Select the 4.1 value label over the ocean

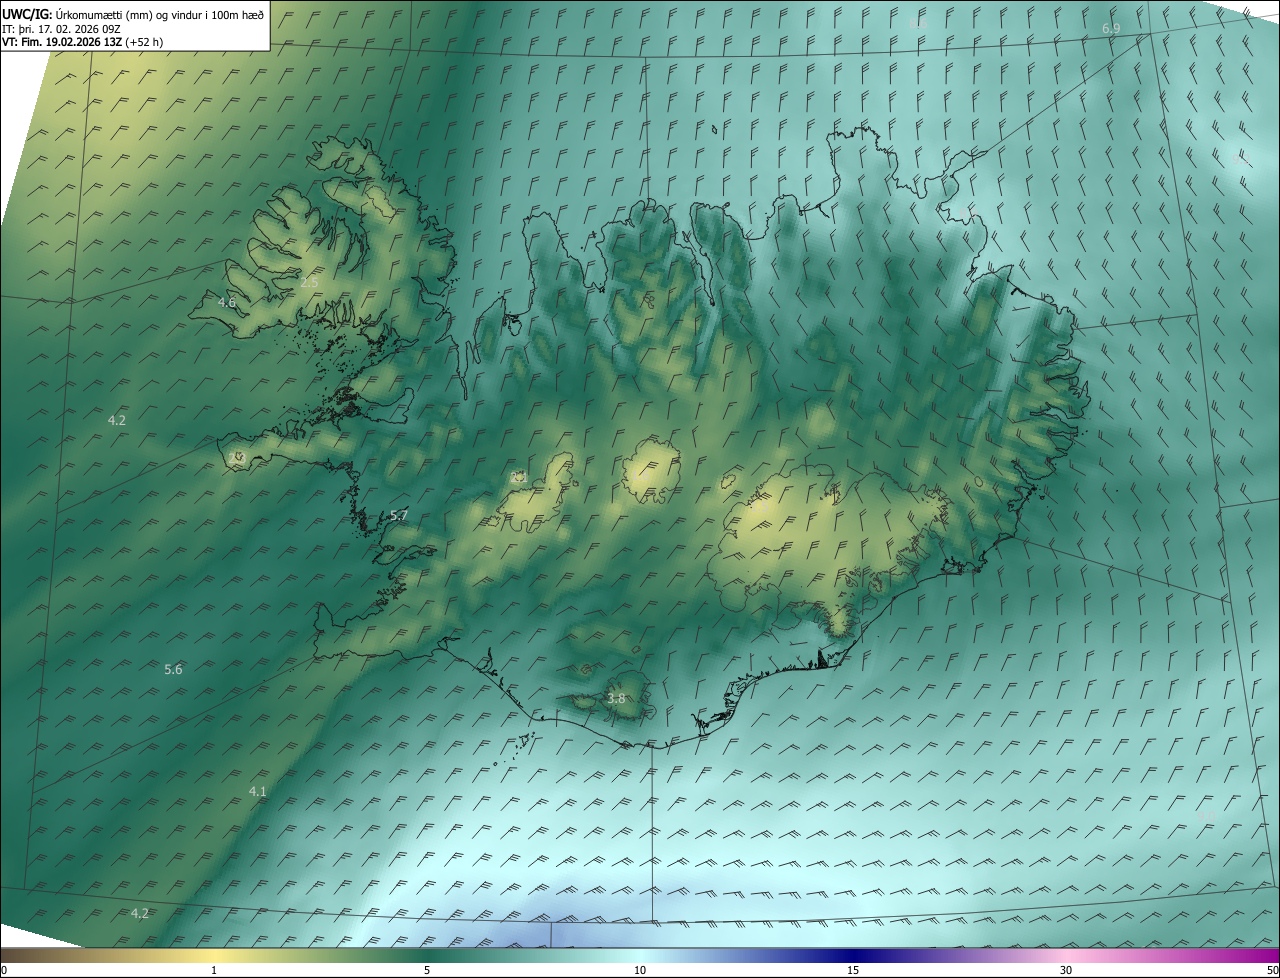258,792
